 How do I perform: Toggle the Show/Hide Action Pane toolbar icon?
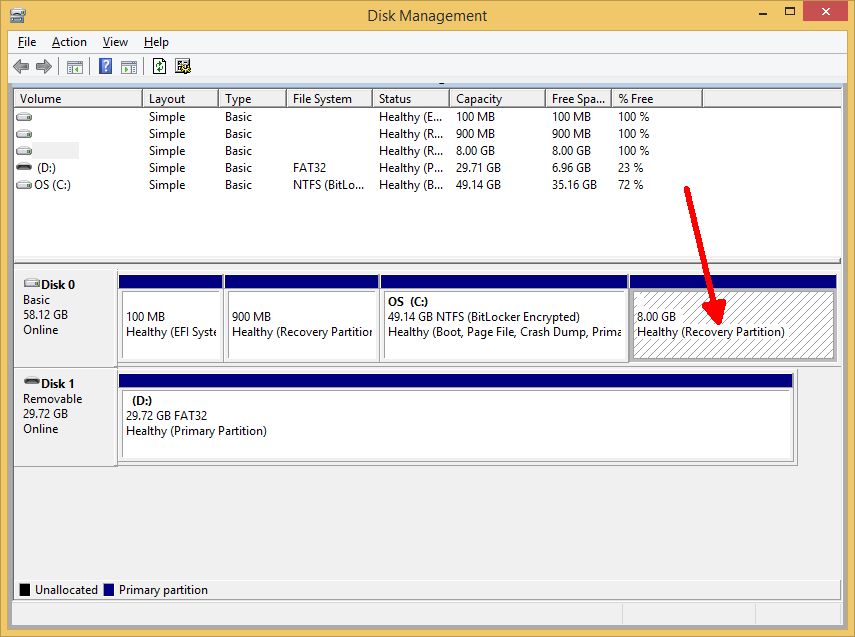tap(129, 67)
